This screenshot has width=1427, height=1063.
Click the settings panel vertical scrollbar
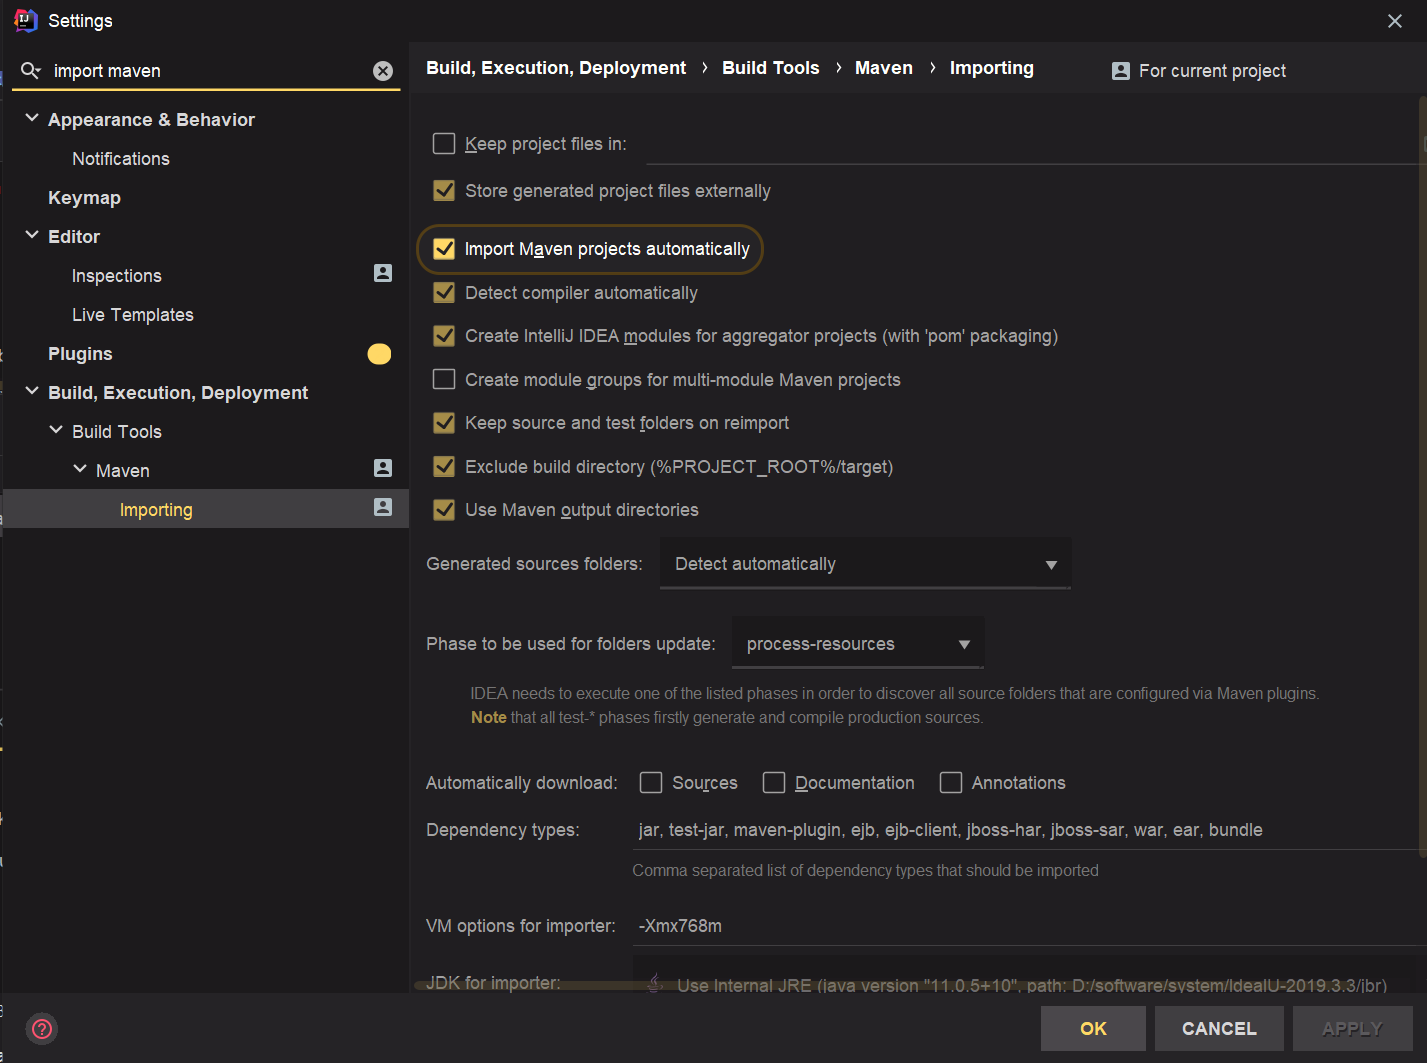point(1422,475)
